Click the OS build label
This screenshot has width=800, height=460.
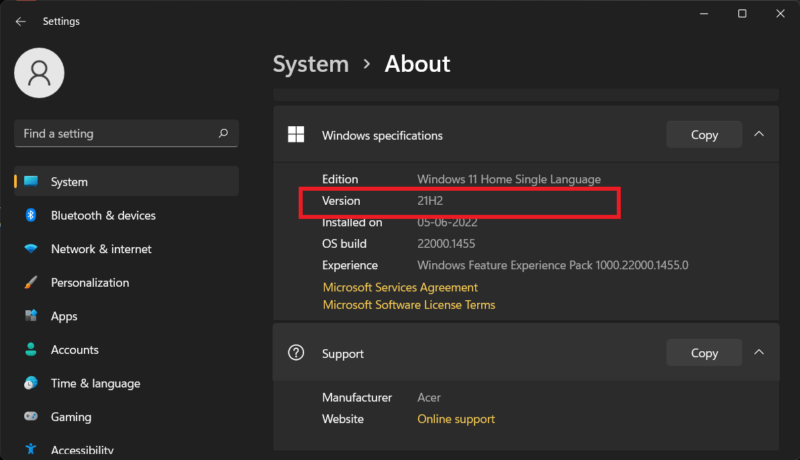[344, 244]
